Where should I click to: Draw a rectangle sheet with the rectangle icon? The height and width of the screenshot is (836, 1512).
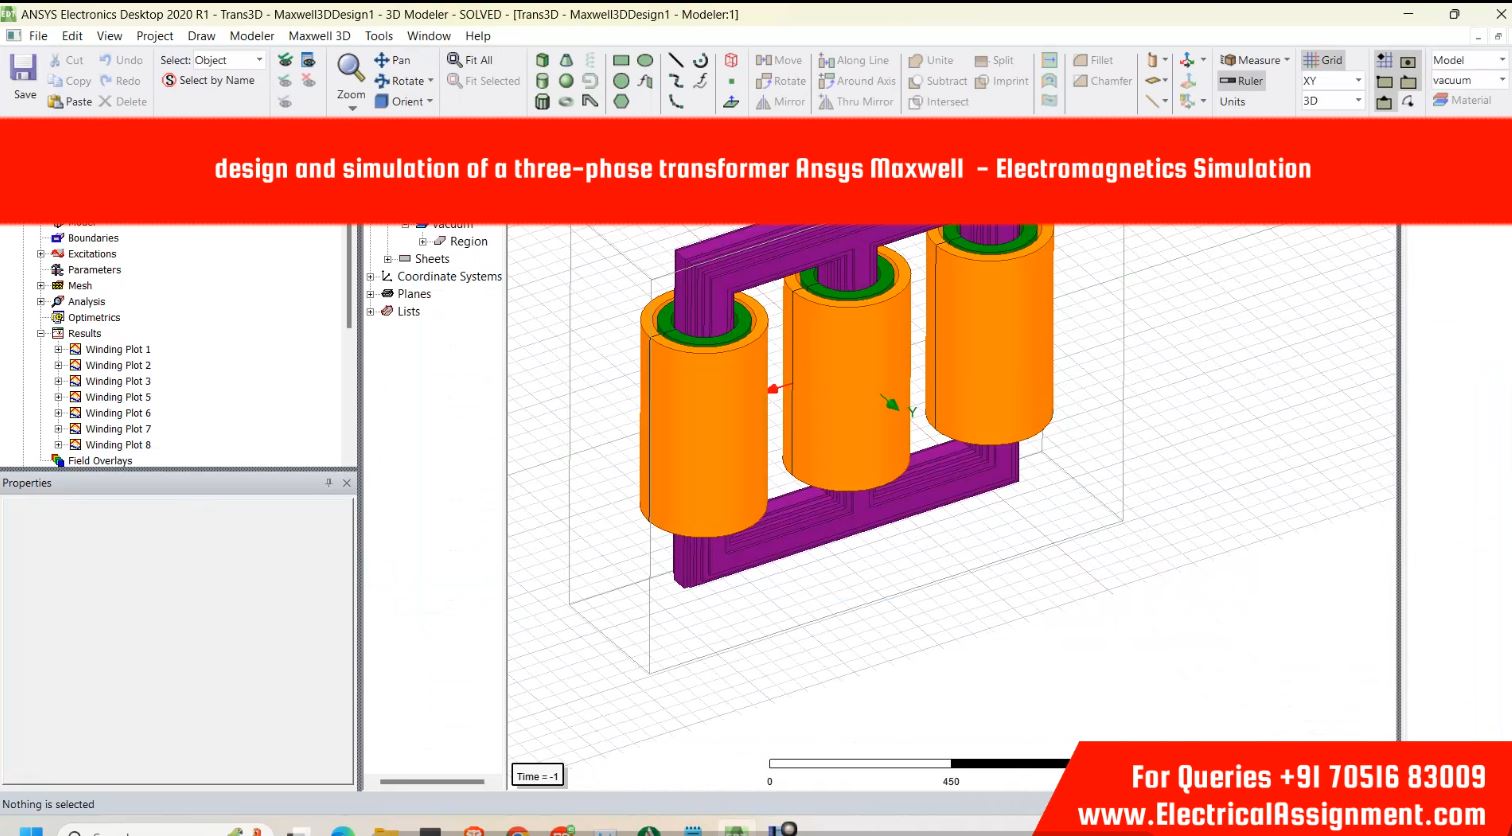coord(621,60)
